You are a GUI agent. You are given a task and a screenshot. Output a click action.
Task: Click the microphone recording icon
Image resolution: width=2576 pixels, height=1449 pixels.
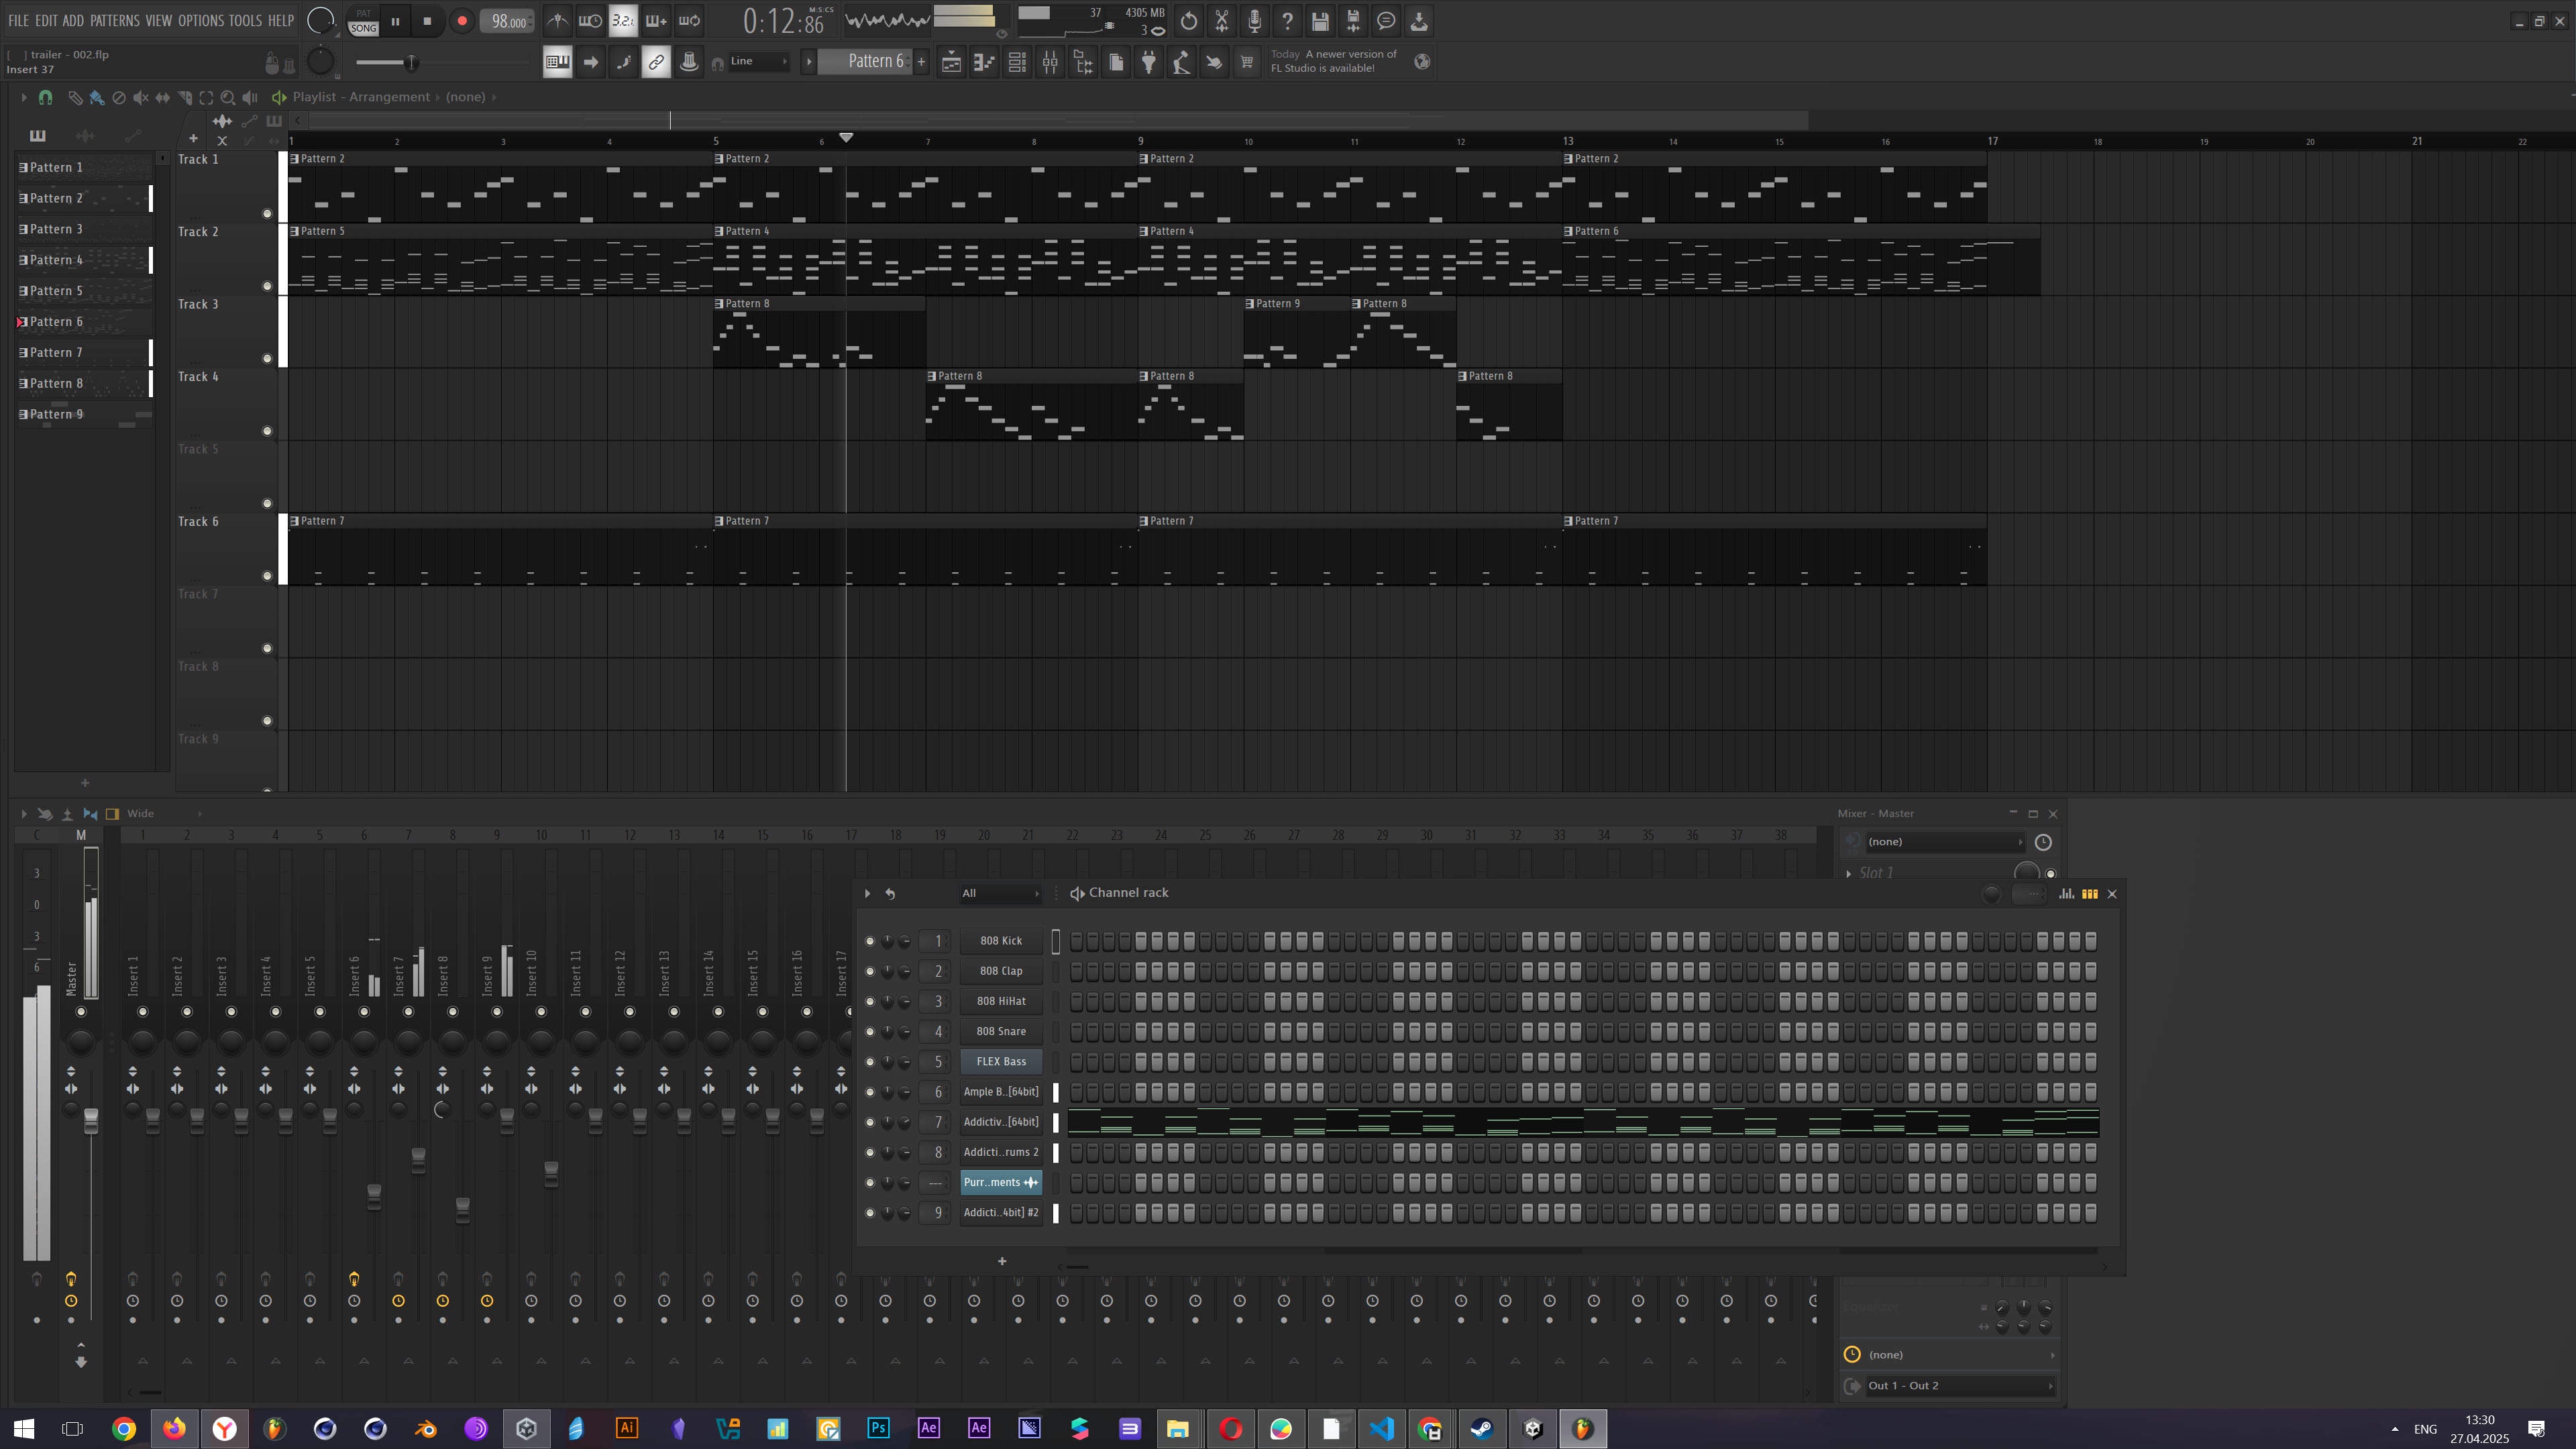click(x=1254, y=21)
